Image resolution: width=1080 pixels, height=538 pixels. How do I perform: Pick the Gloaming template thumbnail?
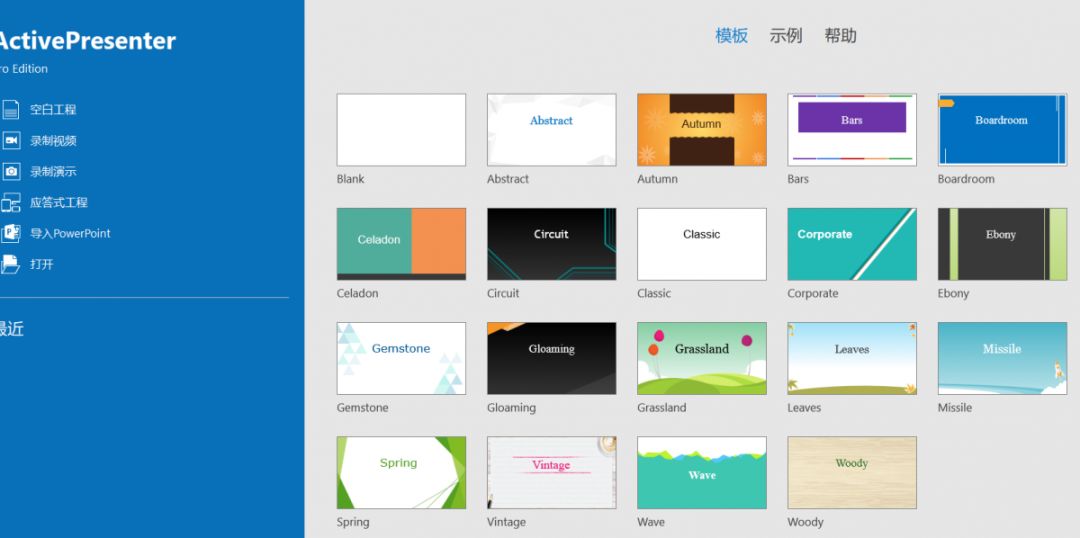[x=551, y=358]
